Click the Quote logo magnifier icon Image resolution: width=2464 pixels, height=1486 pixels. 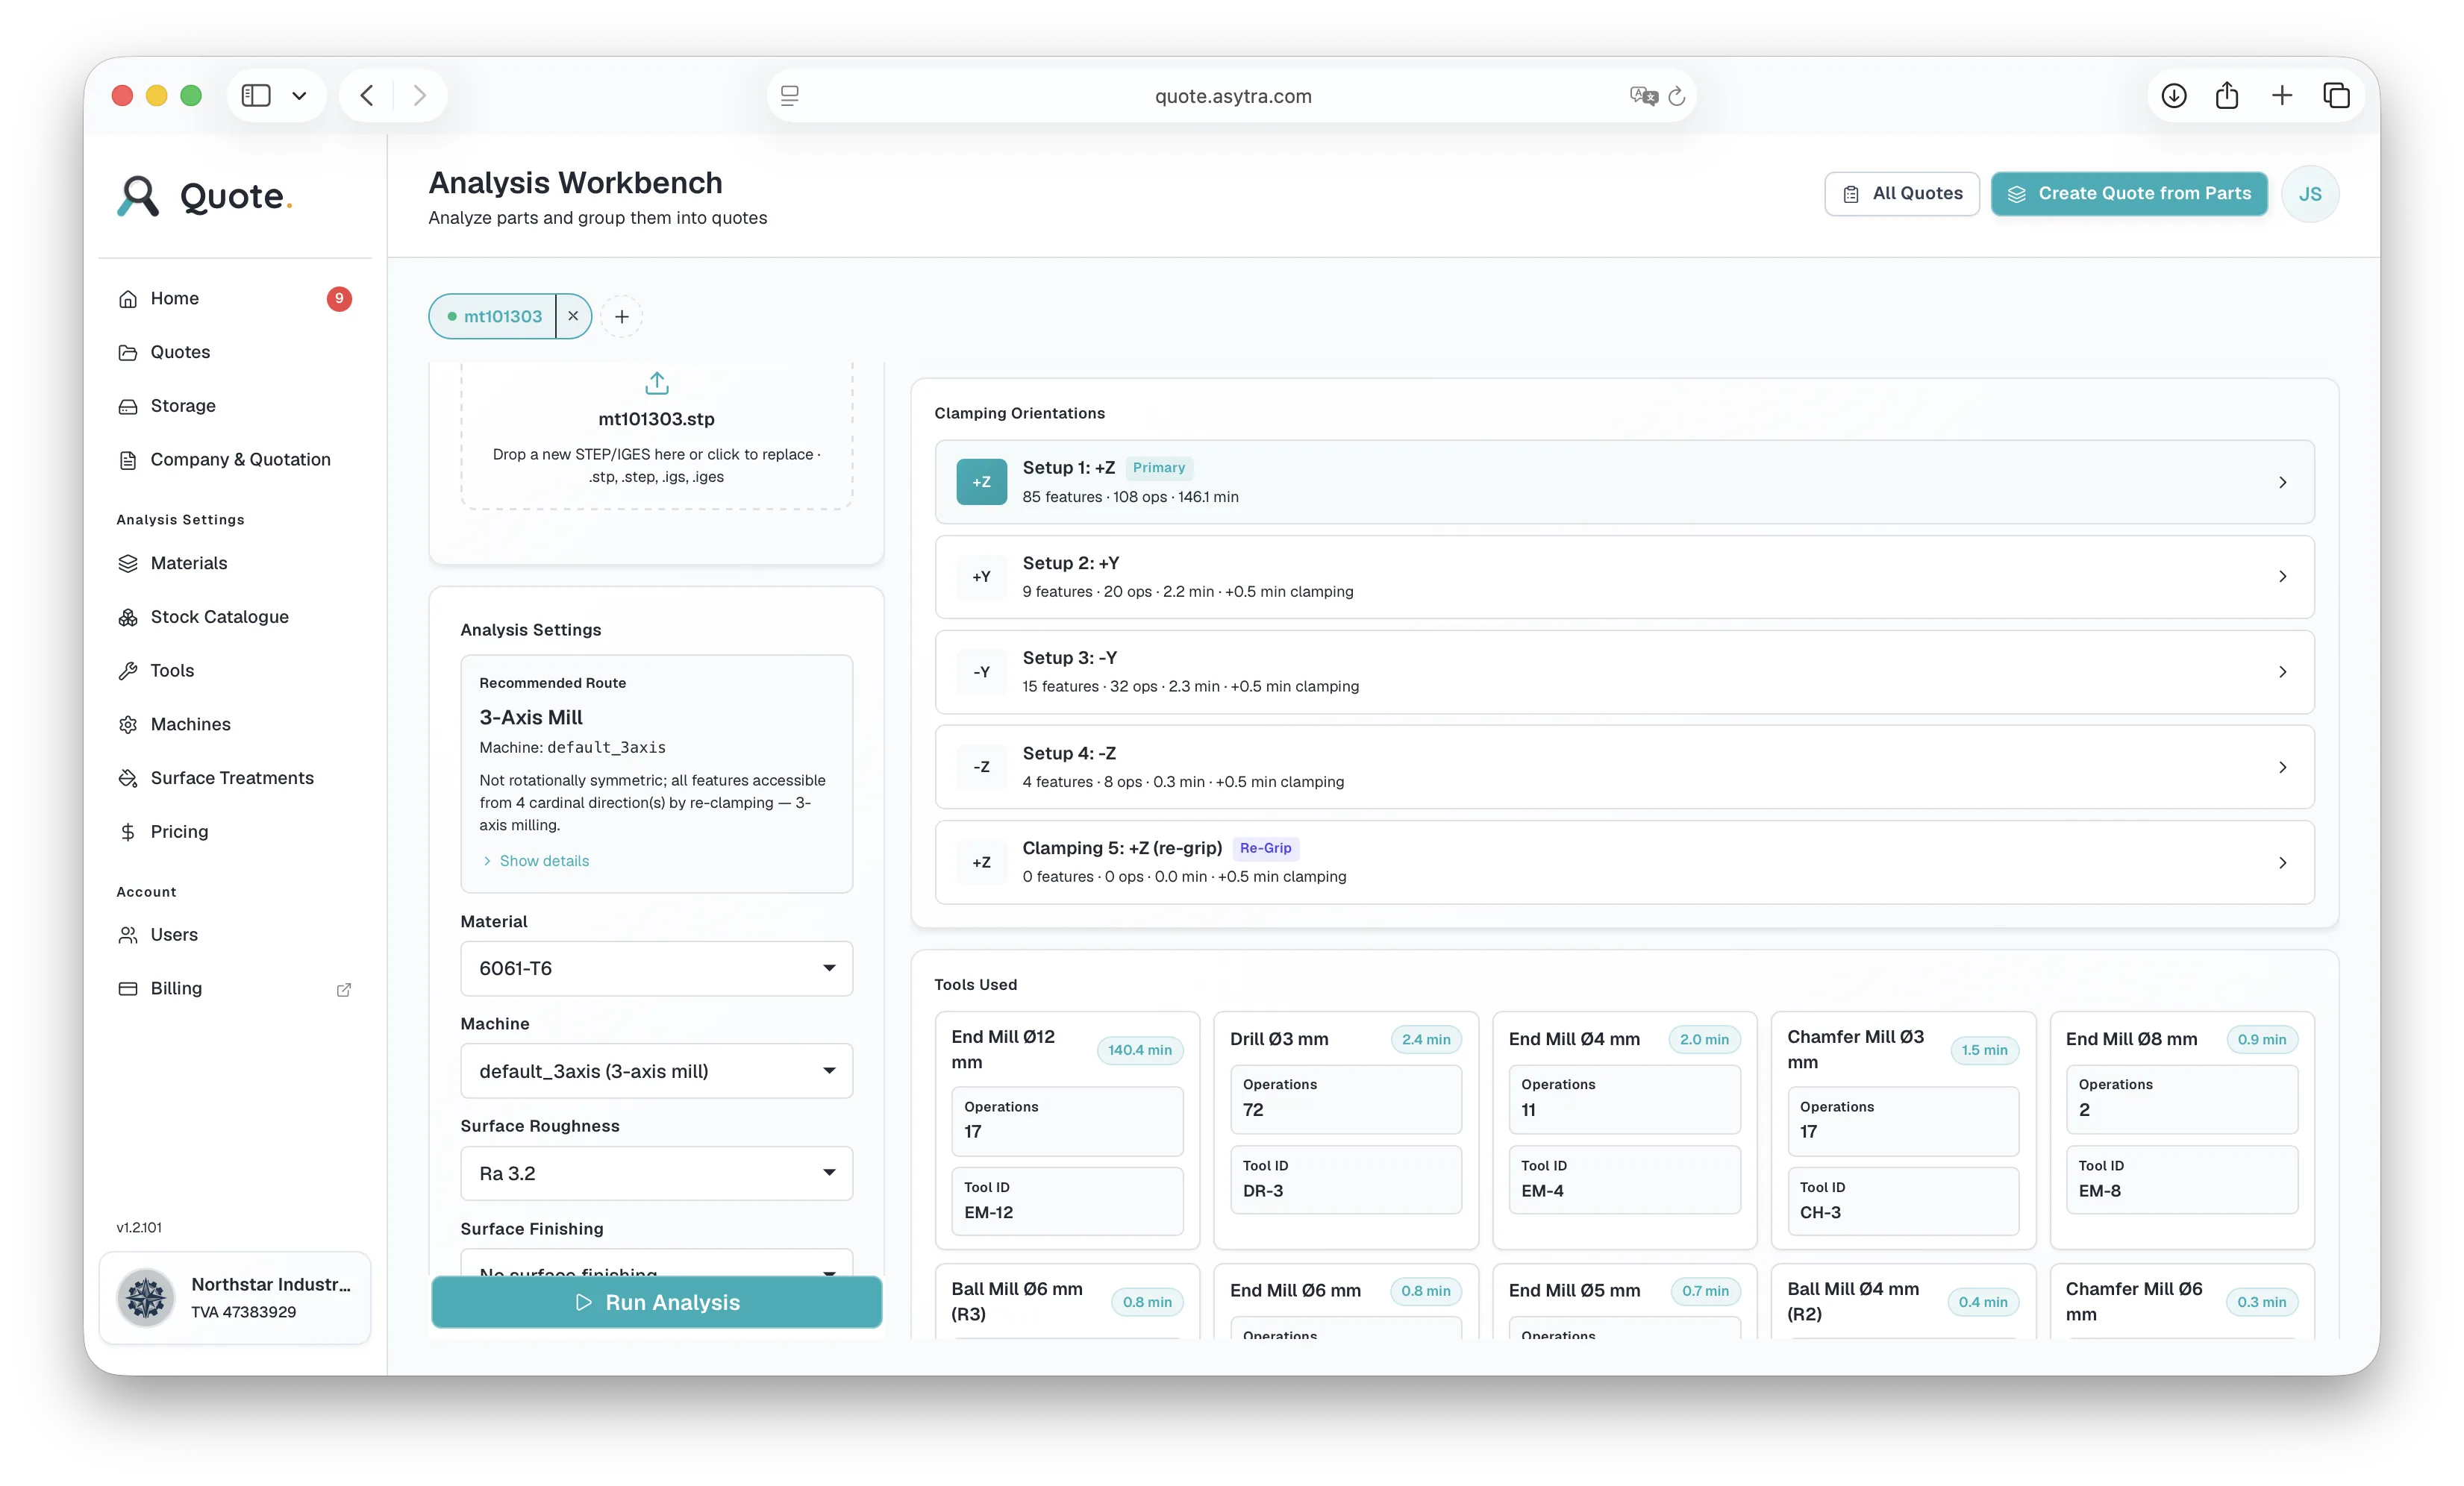click(138, 196)
